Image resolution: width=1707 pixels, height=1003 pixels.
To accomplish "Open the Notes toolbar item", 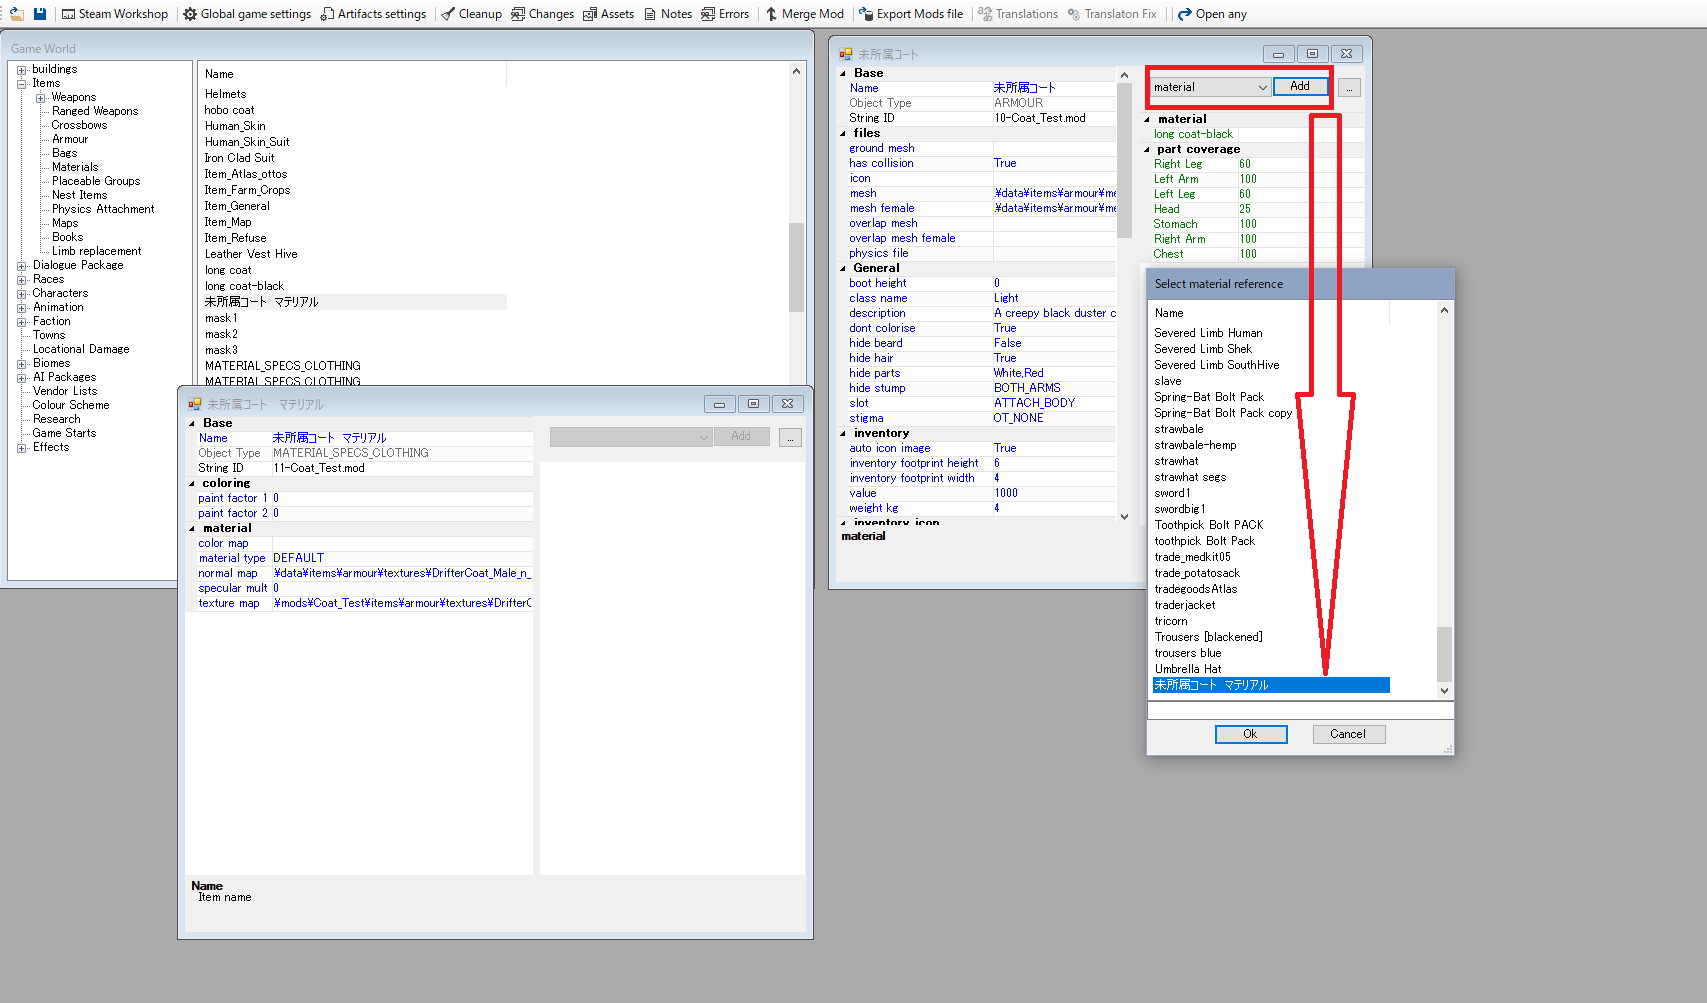I will (x=668, y=14).
